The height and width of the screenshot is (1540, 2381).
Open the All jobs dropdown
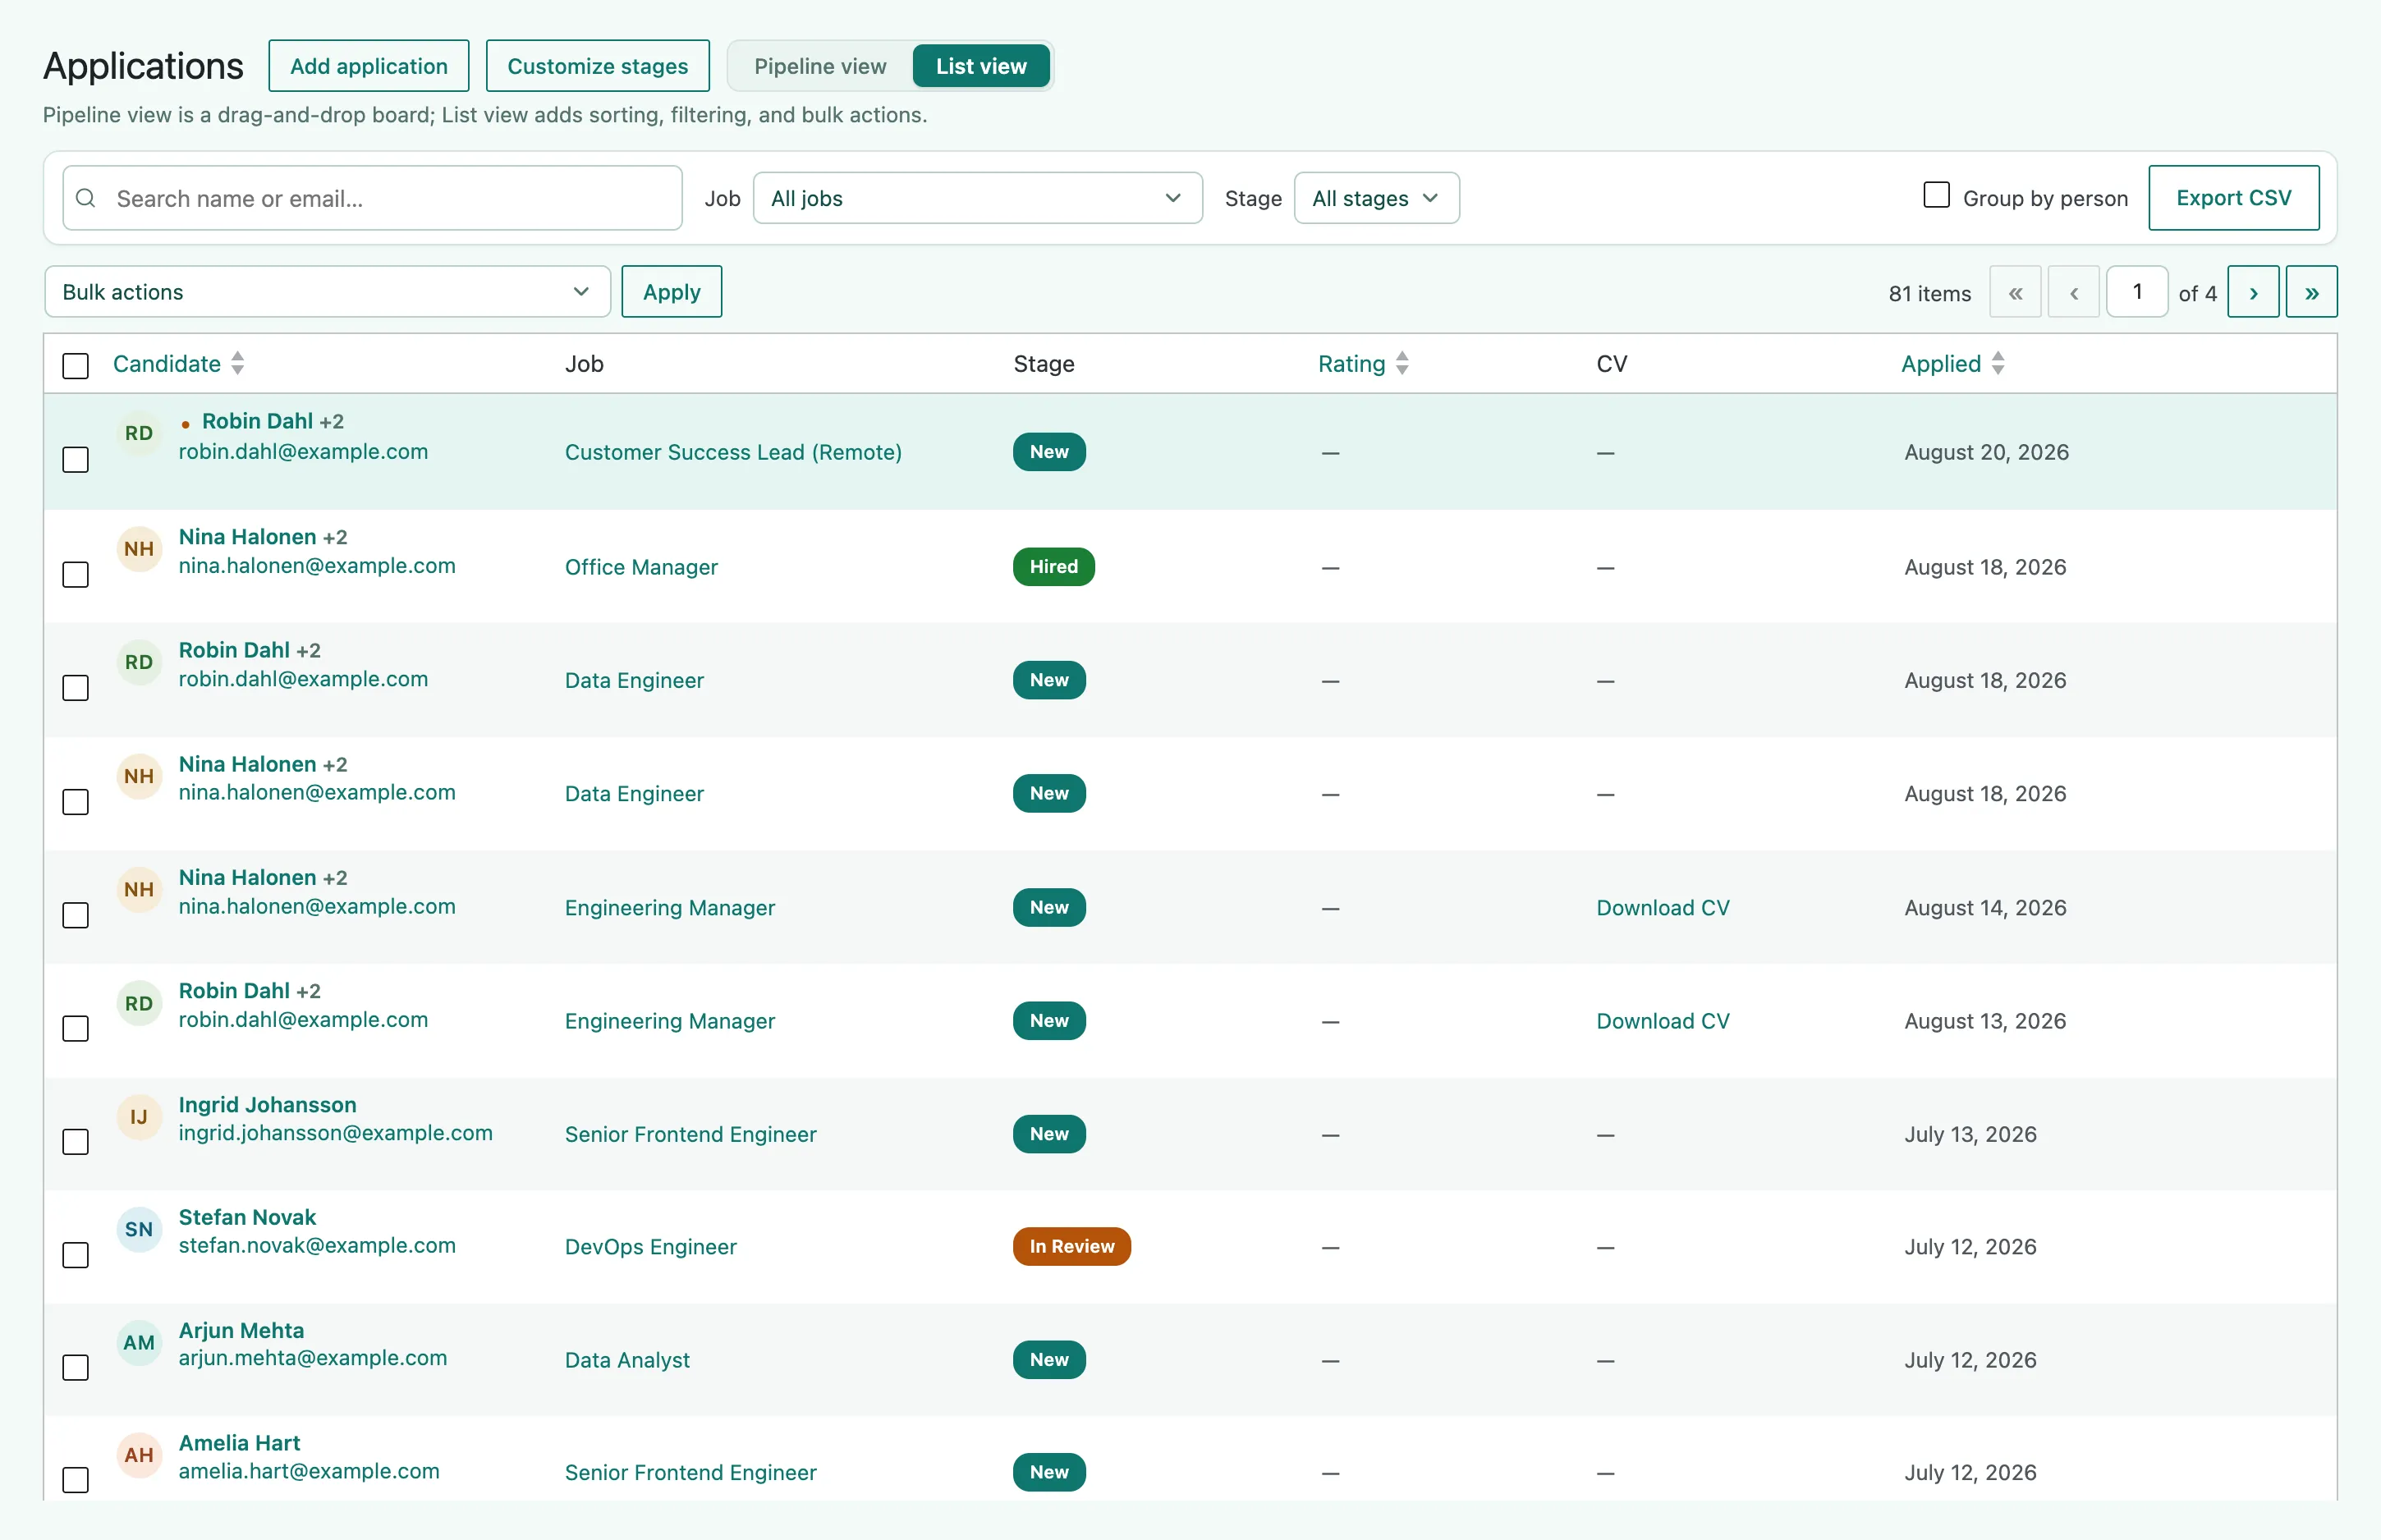click(977, 198)
